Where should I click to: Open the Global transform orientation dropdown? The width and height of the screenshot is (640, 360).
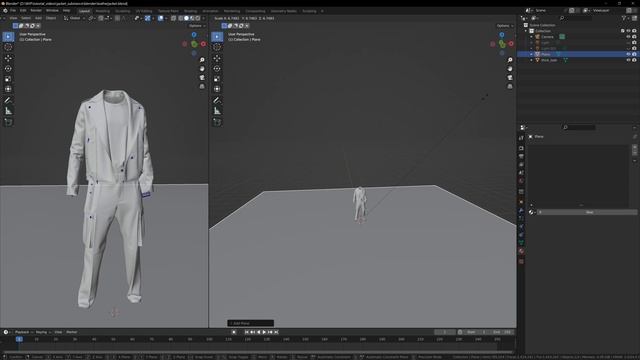pos(74,18)
